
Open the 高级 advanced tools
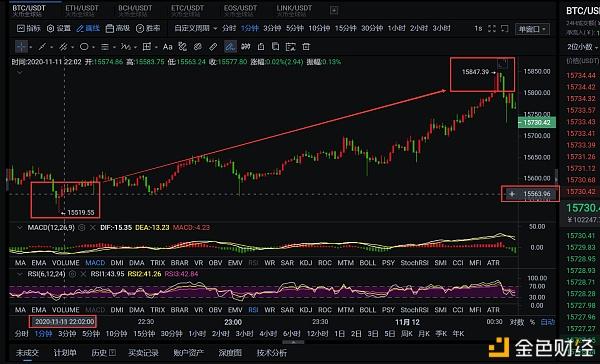point(118,28)
